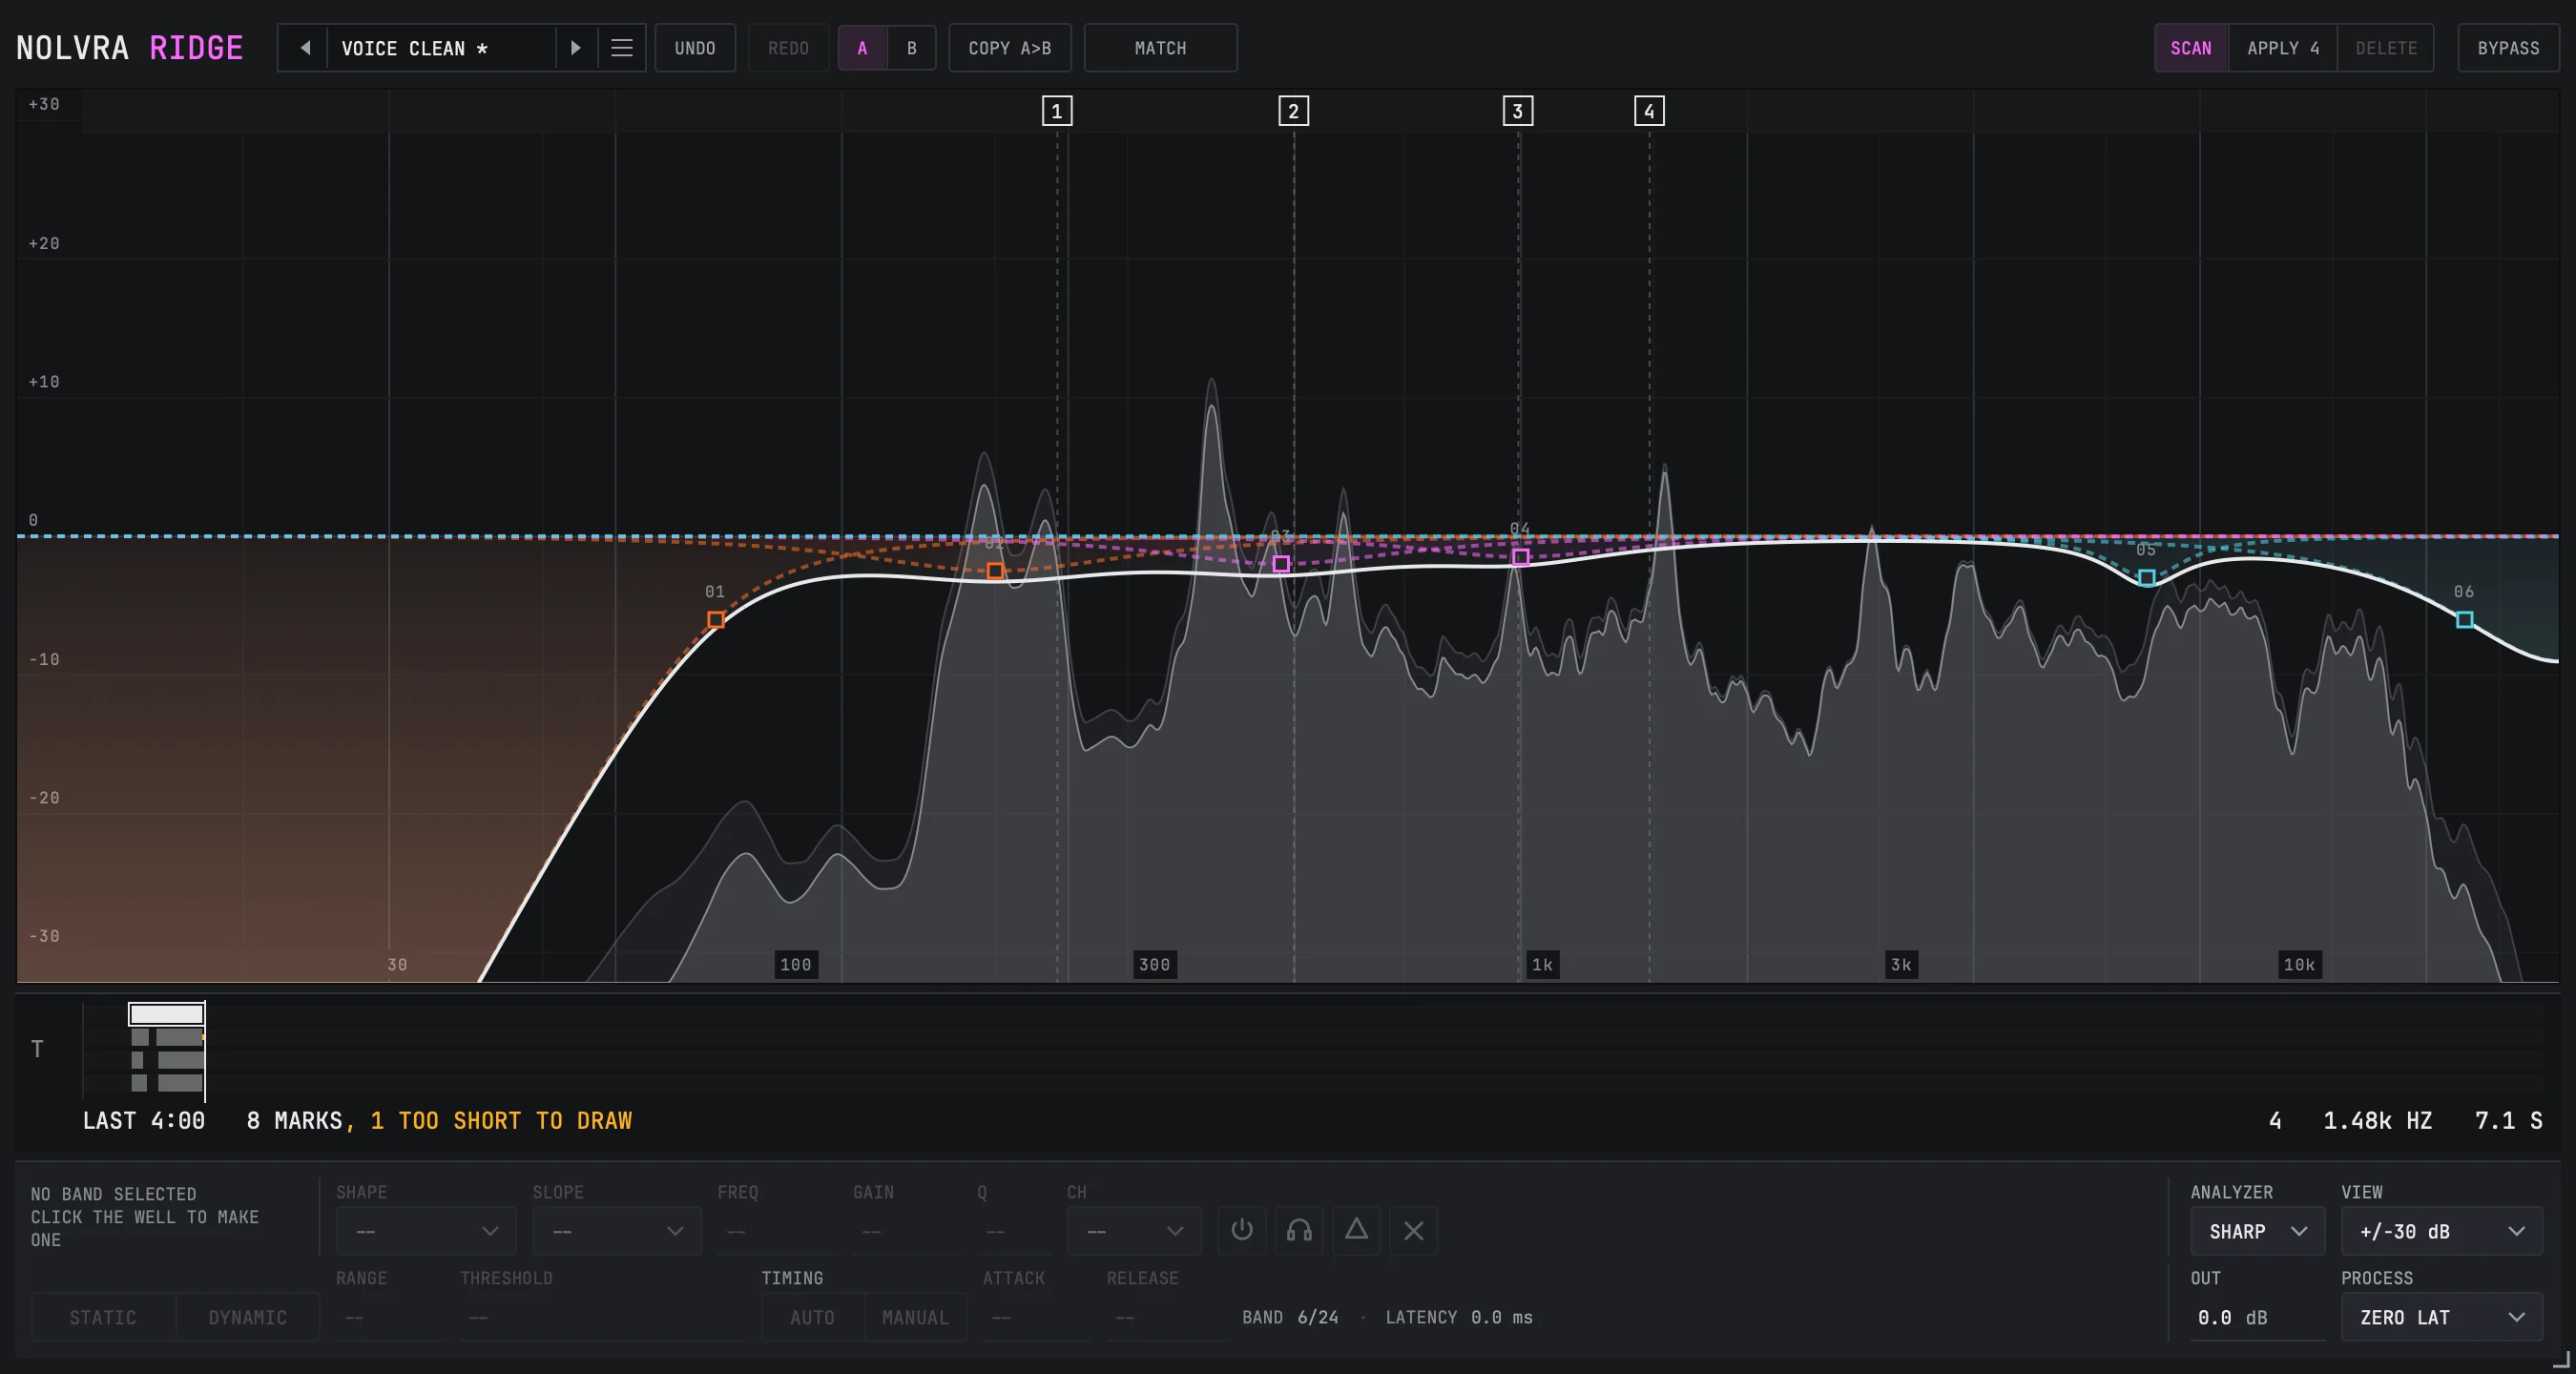Click the MATCH button
The image size is (2576, 1374).
[1160, 48]
